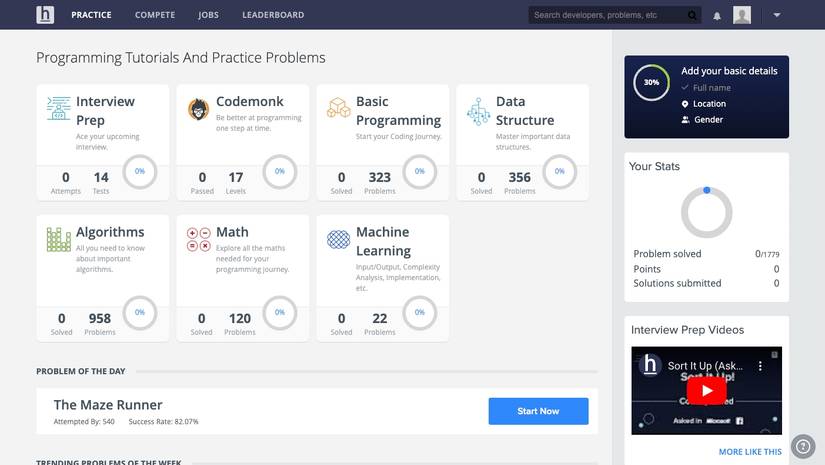This screenshot has height=465, width=825.
Task: Open the Machine Learning mesh icon
Action: click(338, 239)
